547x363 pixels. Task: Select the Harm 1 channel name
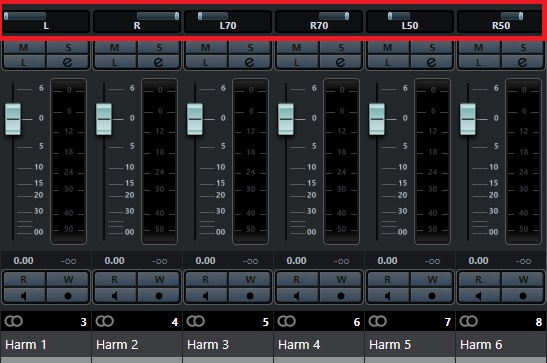click(26, 345)
